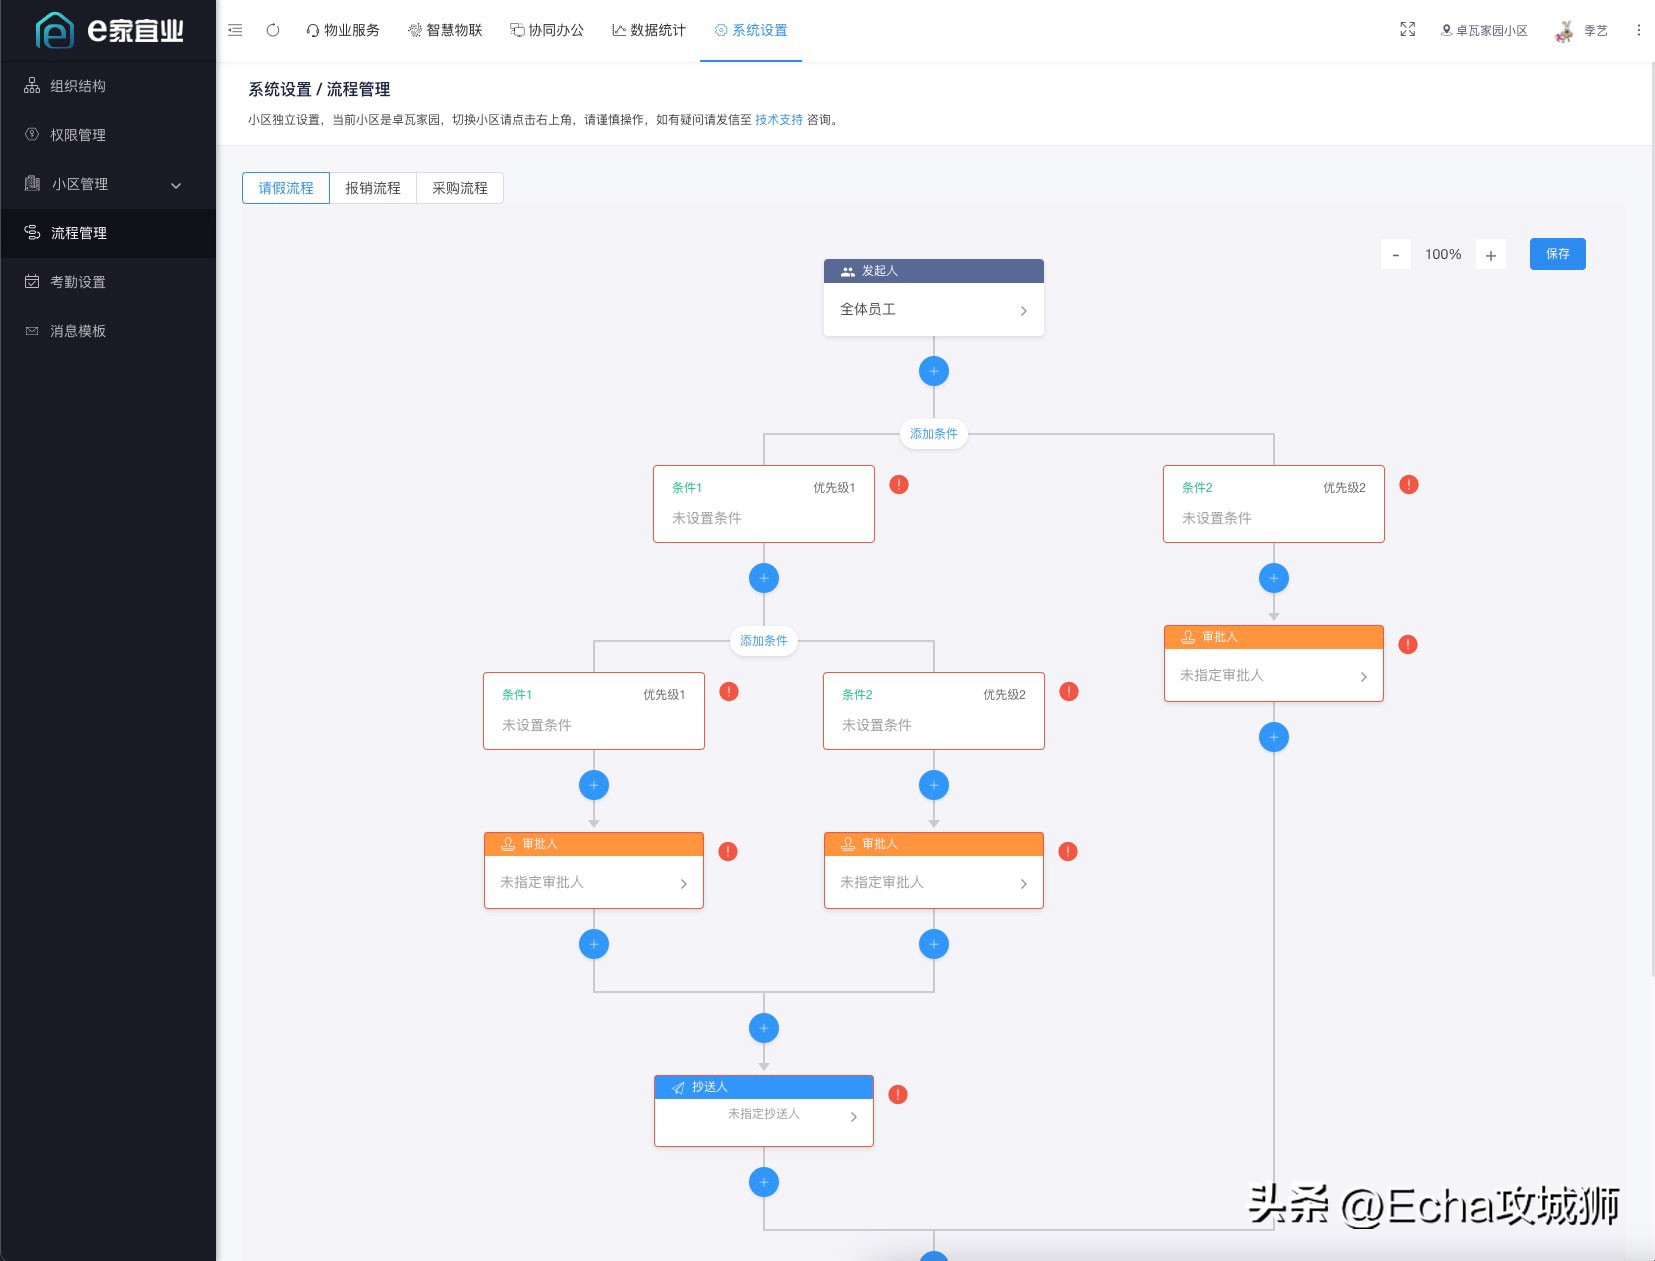Click the 保存 button
The height and width of the screenshot is (1261, 1655).
(1556, 253)
